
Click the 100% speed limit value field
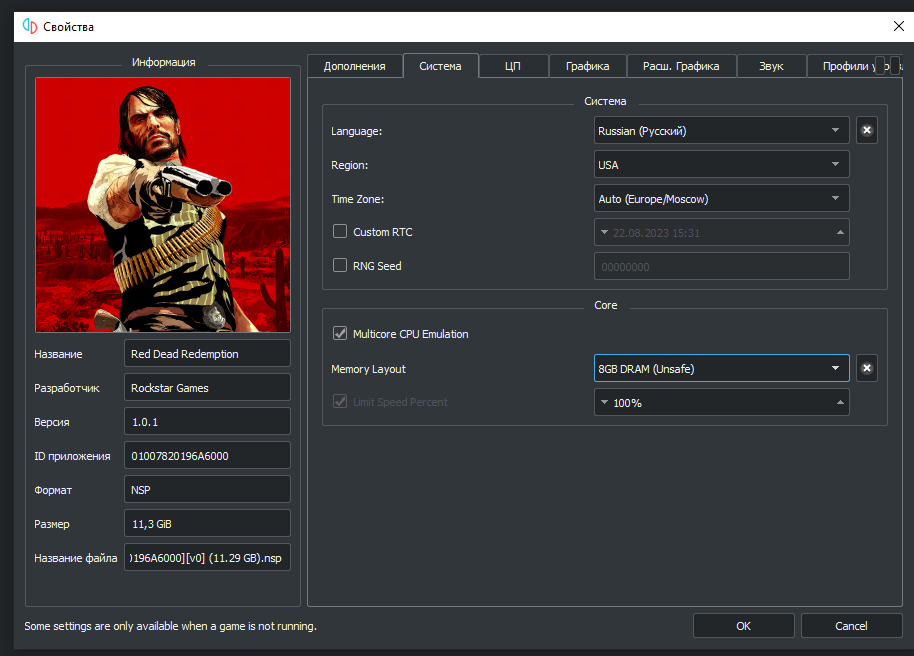pos(721,402)
